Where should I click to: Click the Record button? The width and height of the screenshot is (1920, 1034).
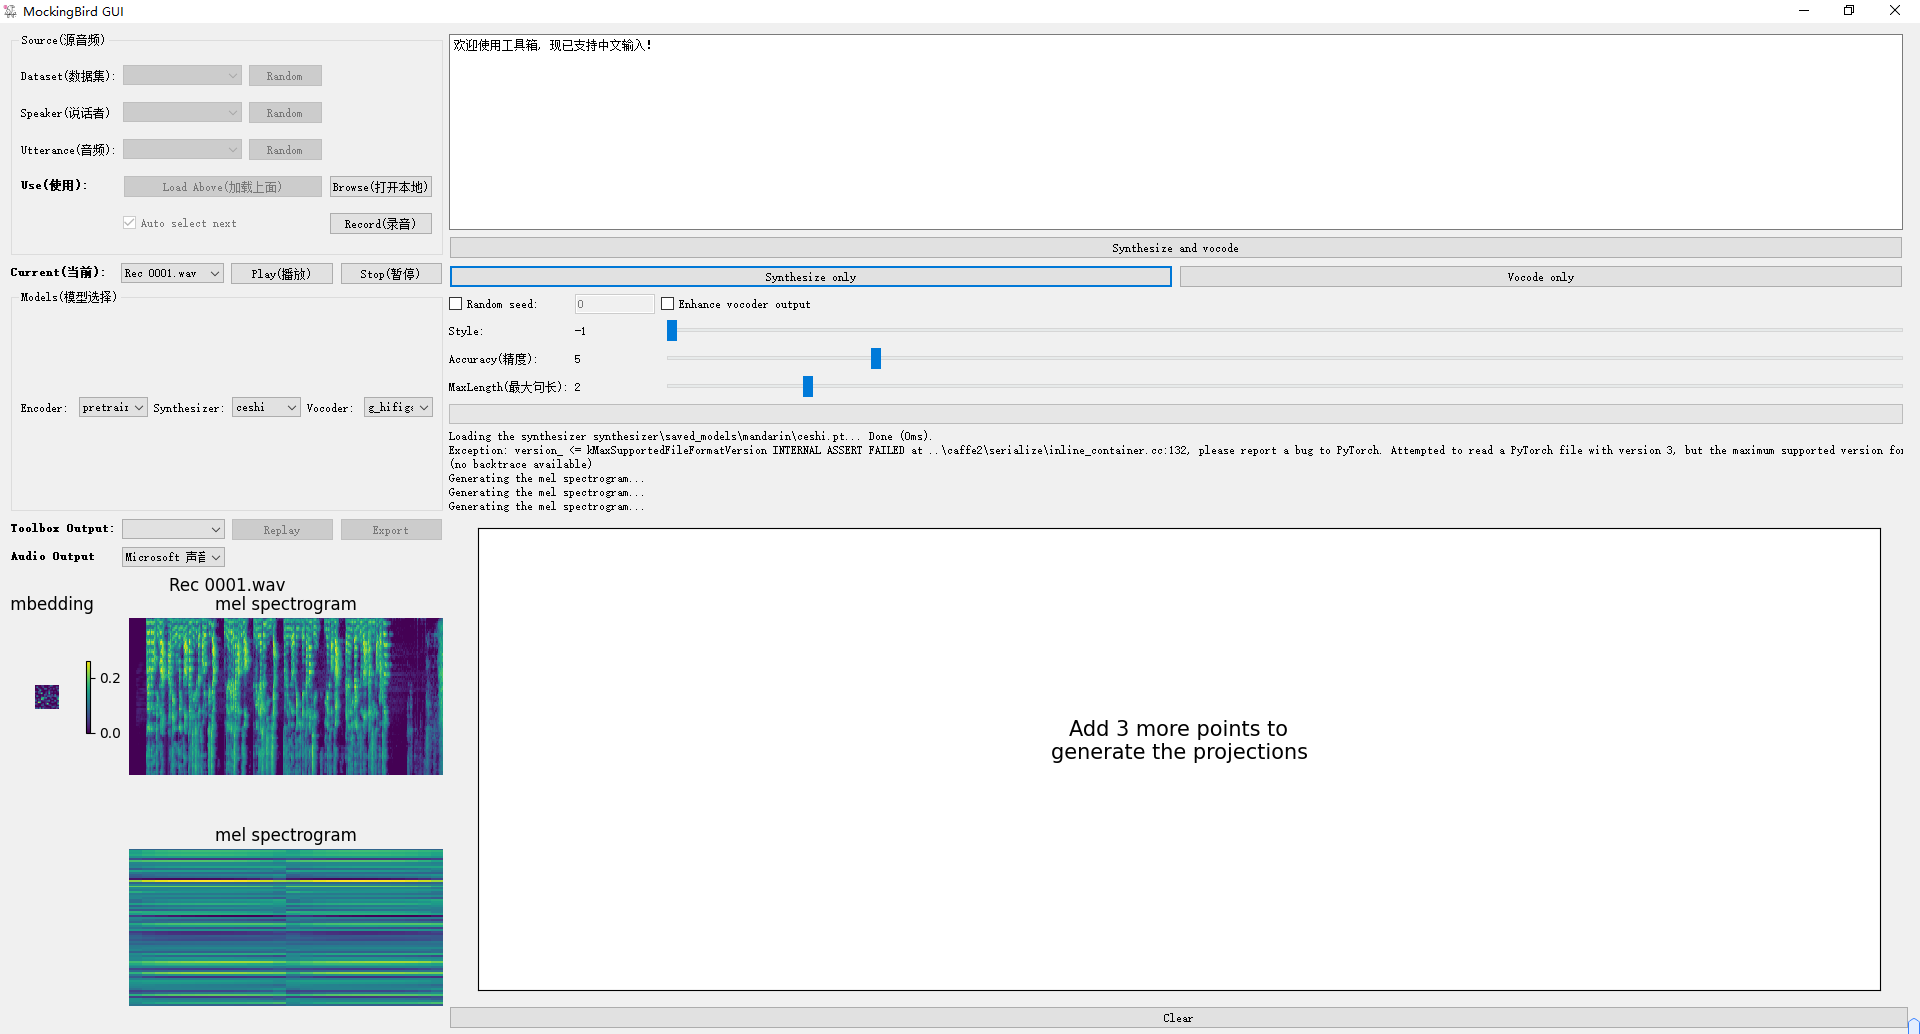point(381,224)
